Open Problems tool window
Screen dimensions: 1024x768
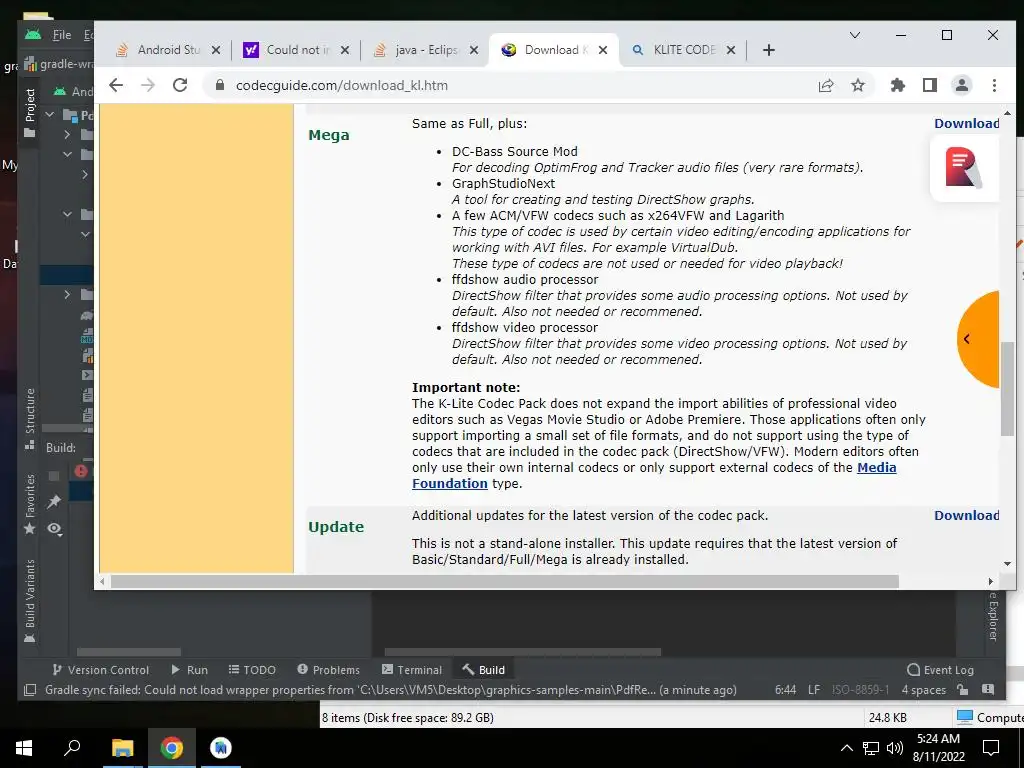(x=328, y=669)
